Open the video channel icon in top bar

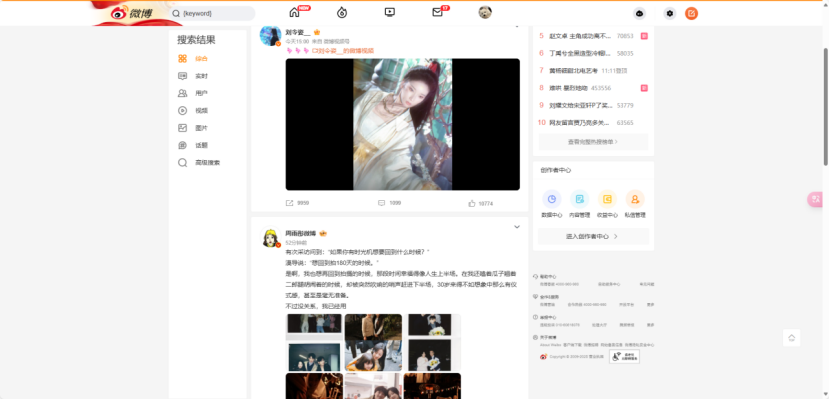tap(390, 12)
